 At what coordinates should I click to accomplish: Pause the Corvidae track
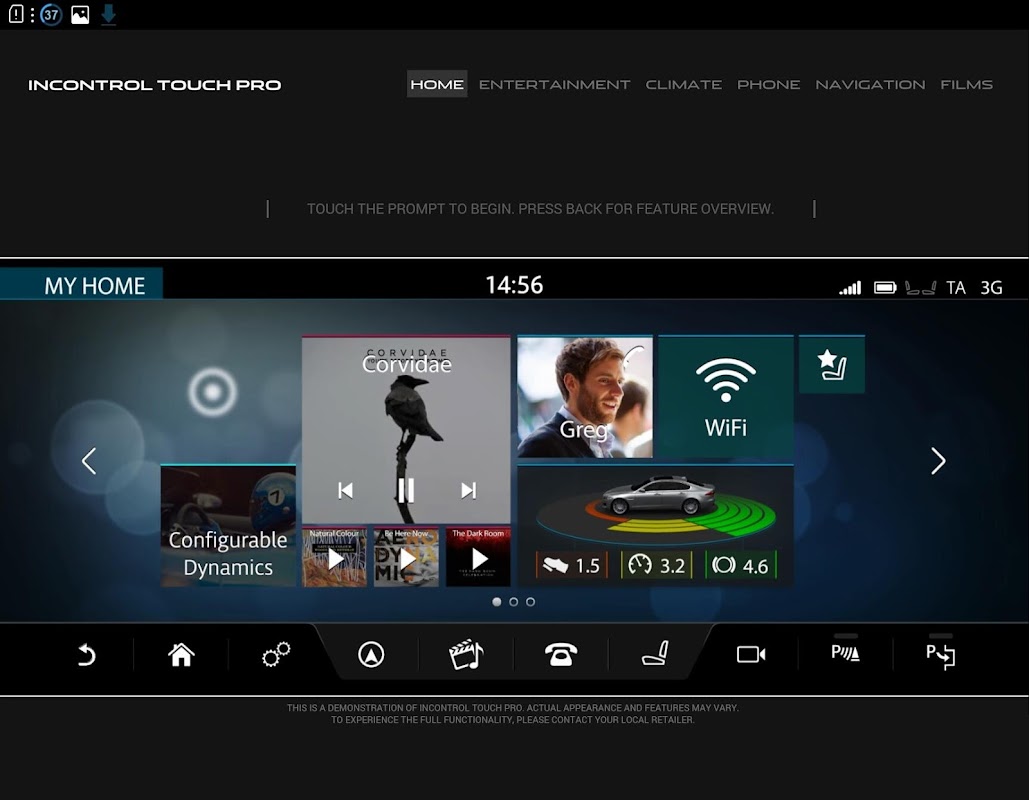(x=406, y=490)
